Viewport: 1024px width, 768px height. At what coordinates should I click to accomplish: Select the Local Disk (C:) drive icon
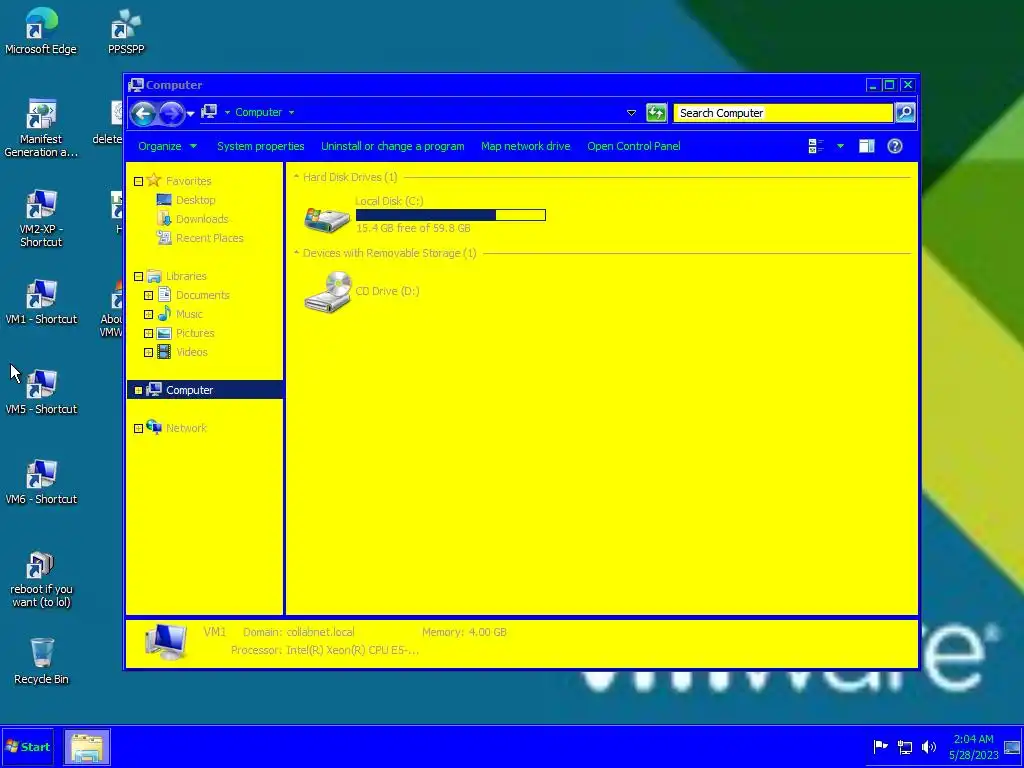[x=327, y=219]
